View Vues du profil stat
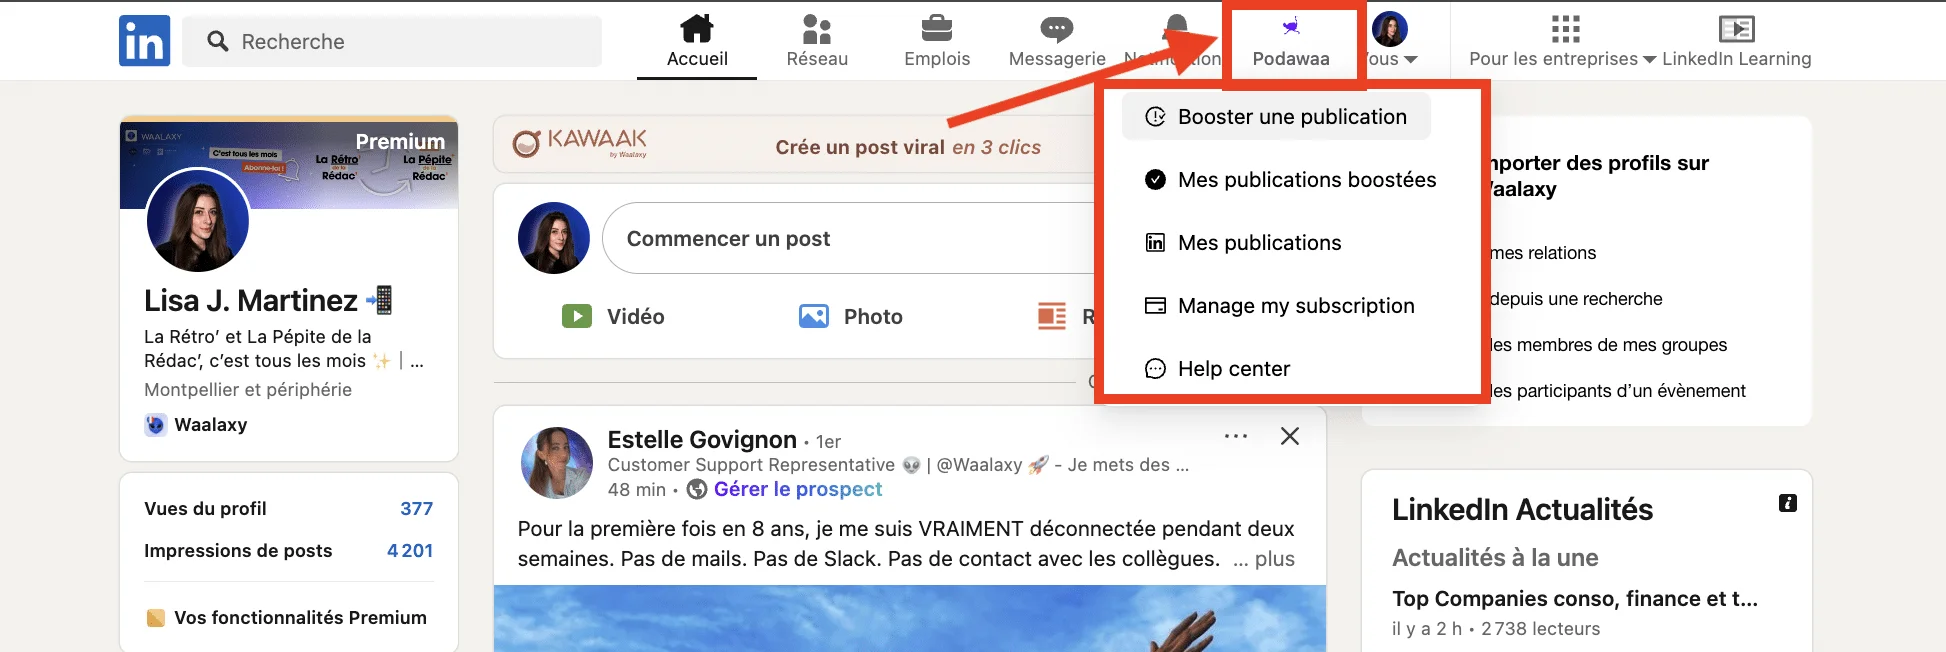This screenshot has height=652, width=1946. (x=289, y=509)
